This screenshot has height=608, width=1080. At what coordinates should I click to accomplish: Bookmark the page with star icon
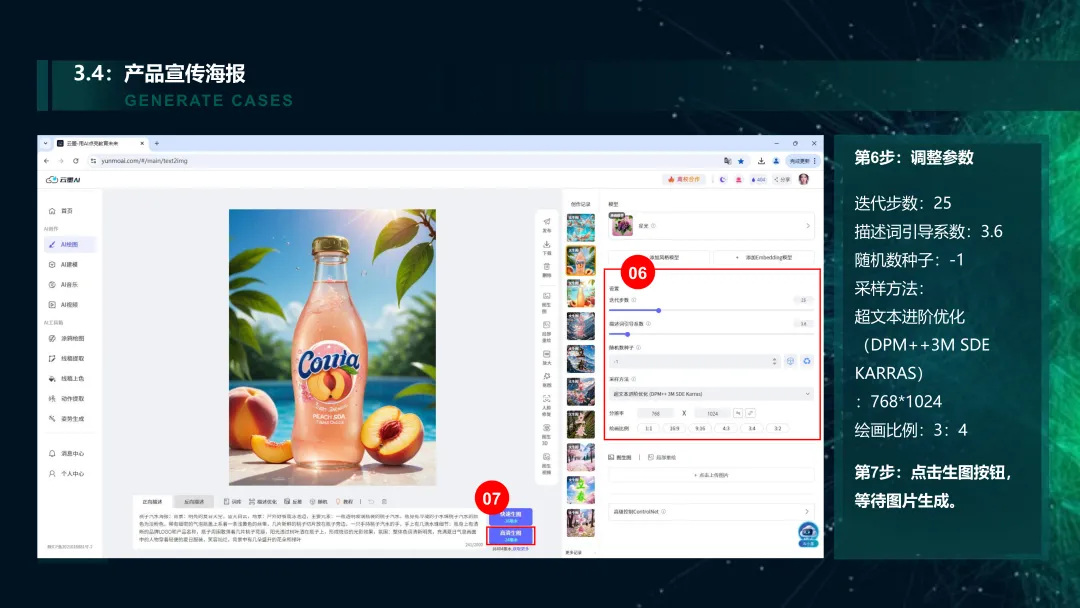point(741,161)
